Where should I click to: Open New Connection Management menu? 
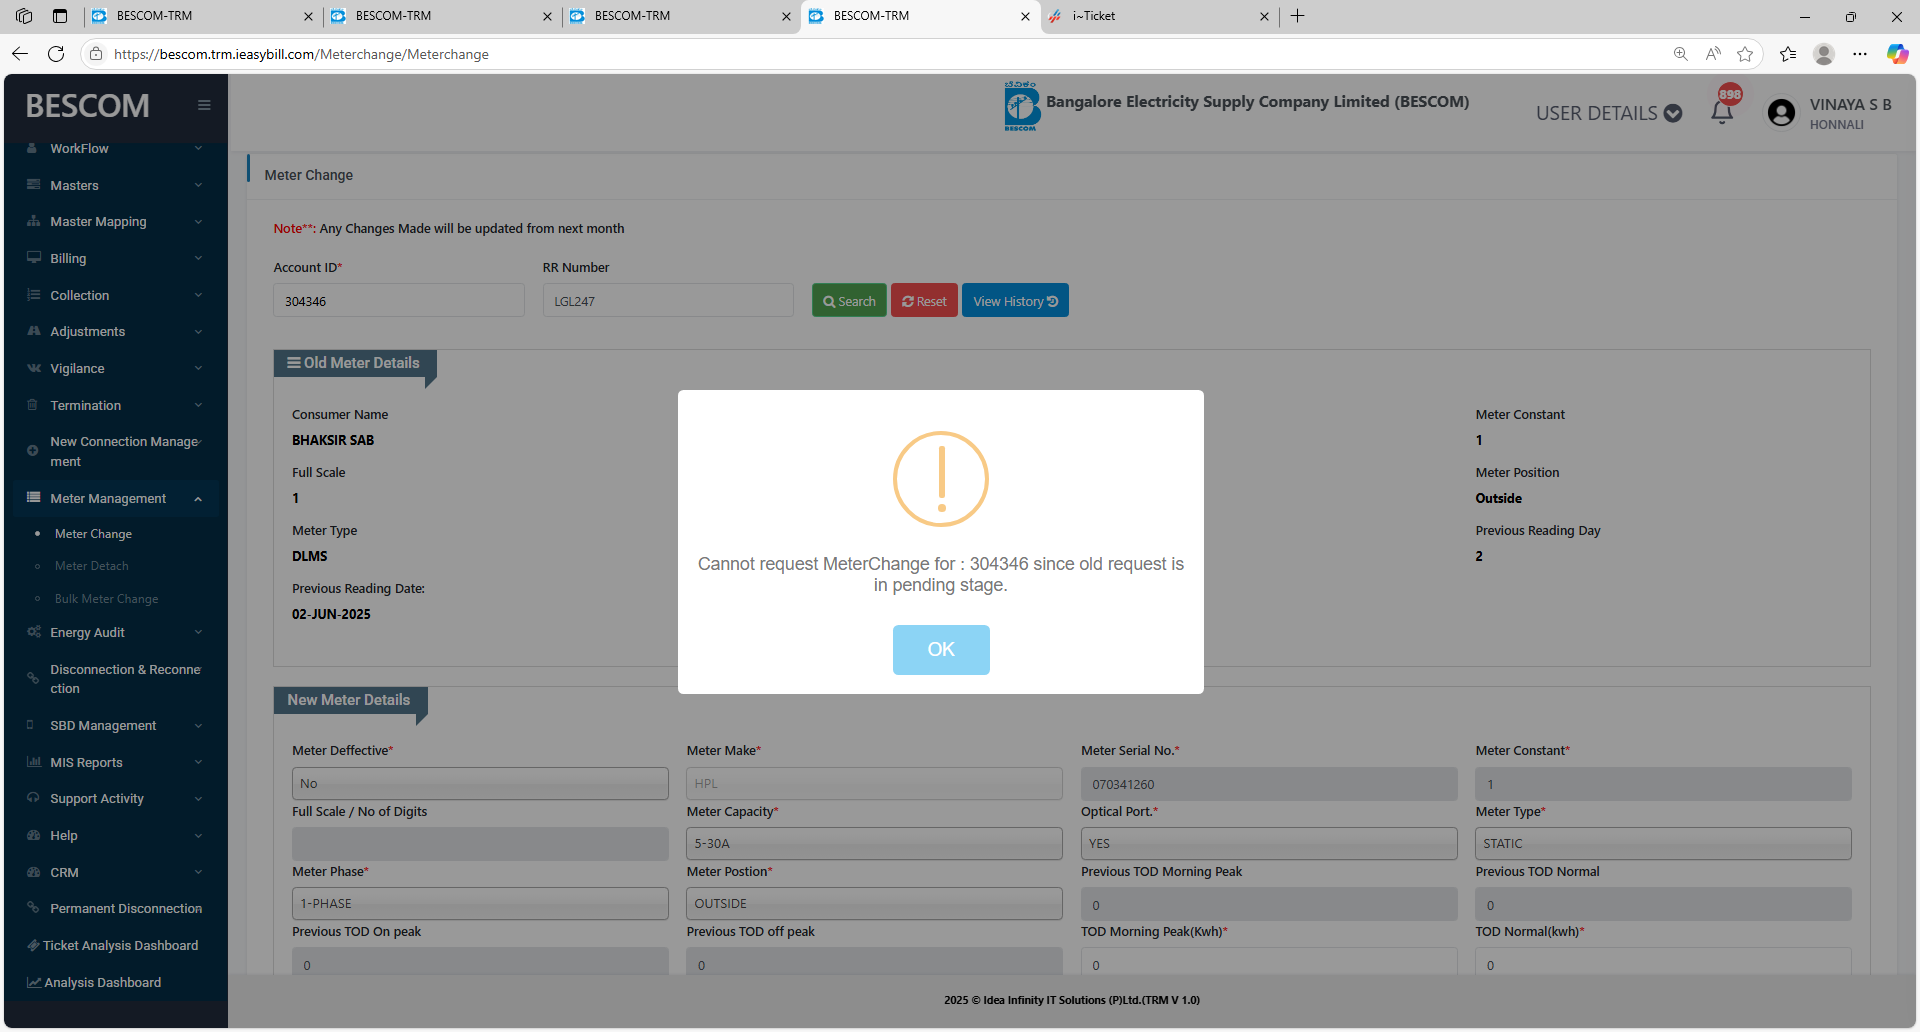click(116, 452)
